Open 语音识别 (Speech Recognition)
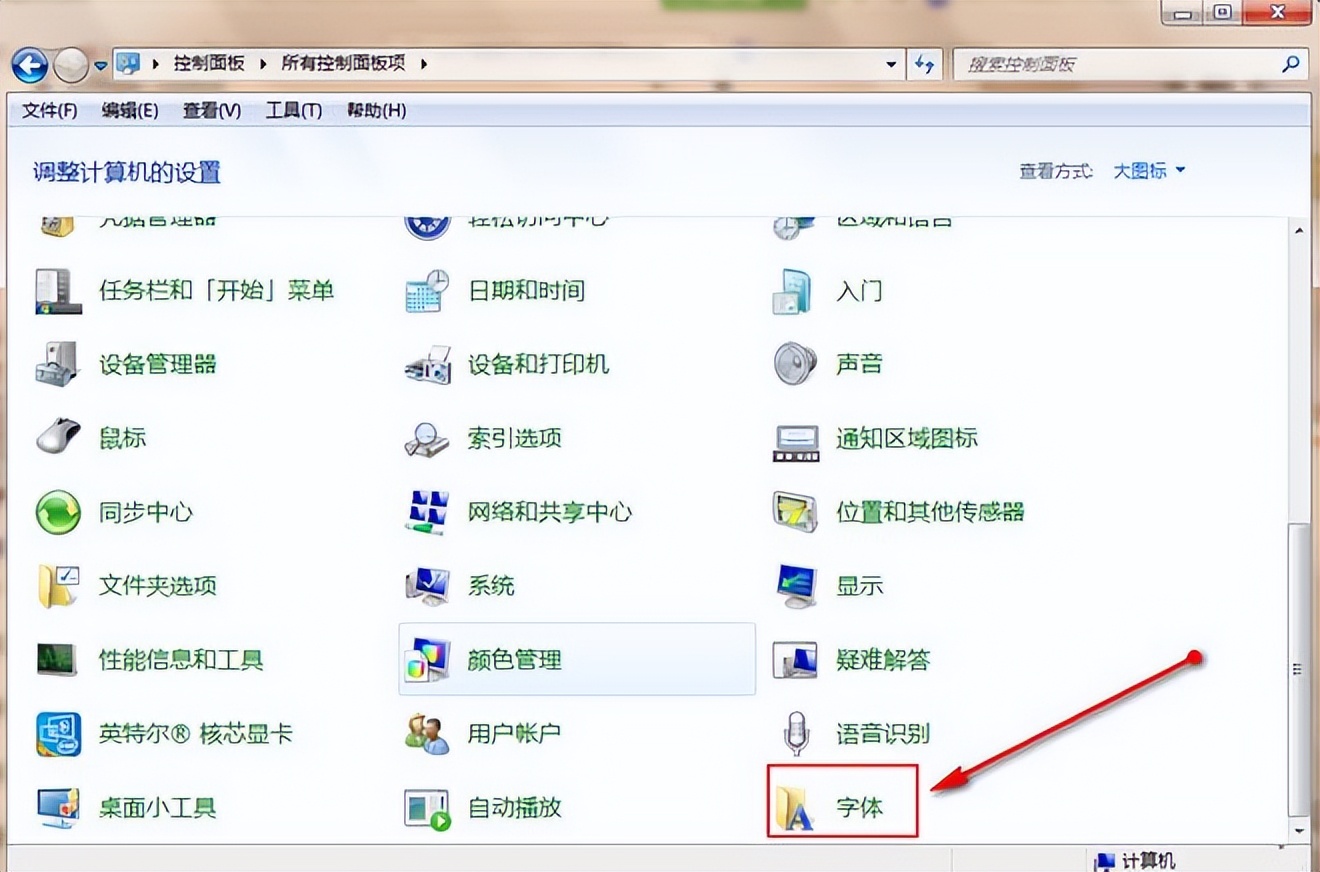 point(886,734)
